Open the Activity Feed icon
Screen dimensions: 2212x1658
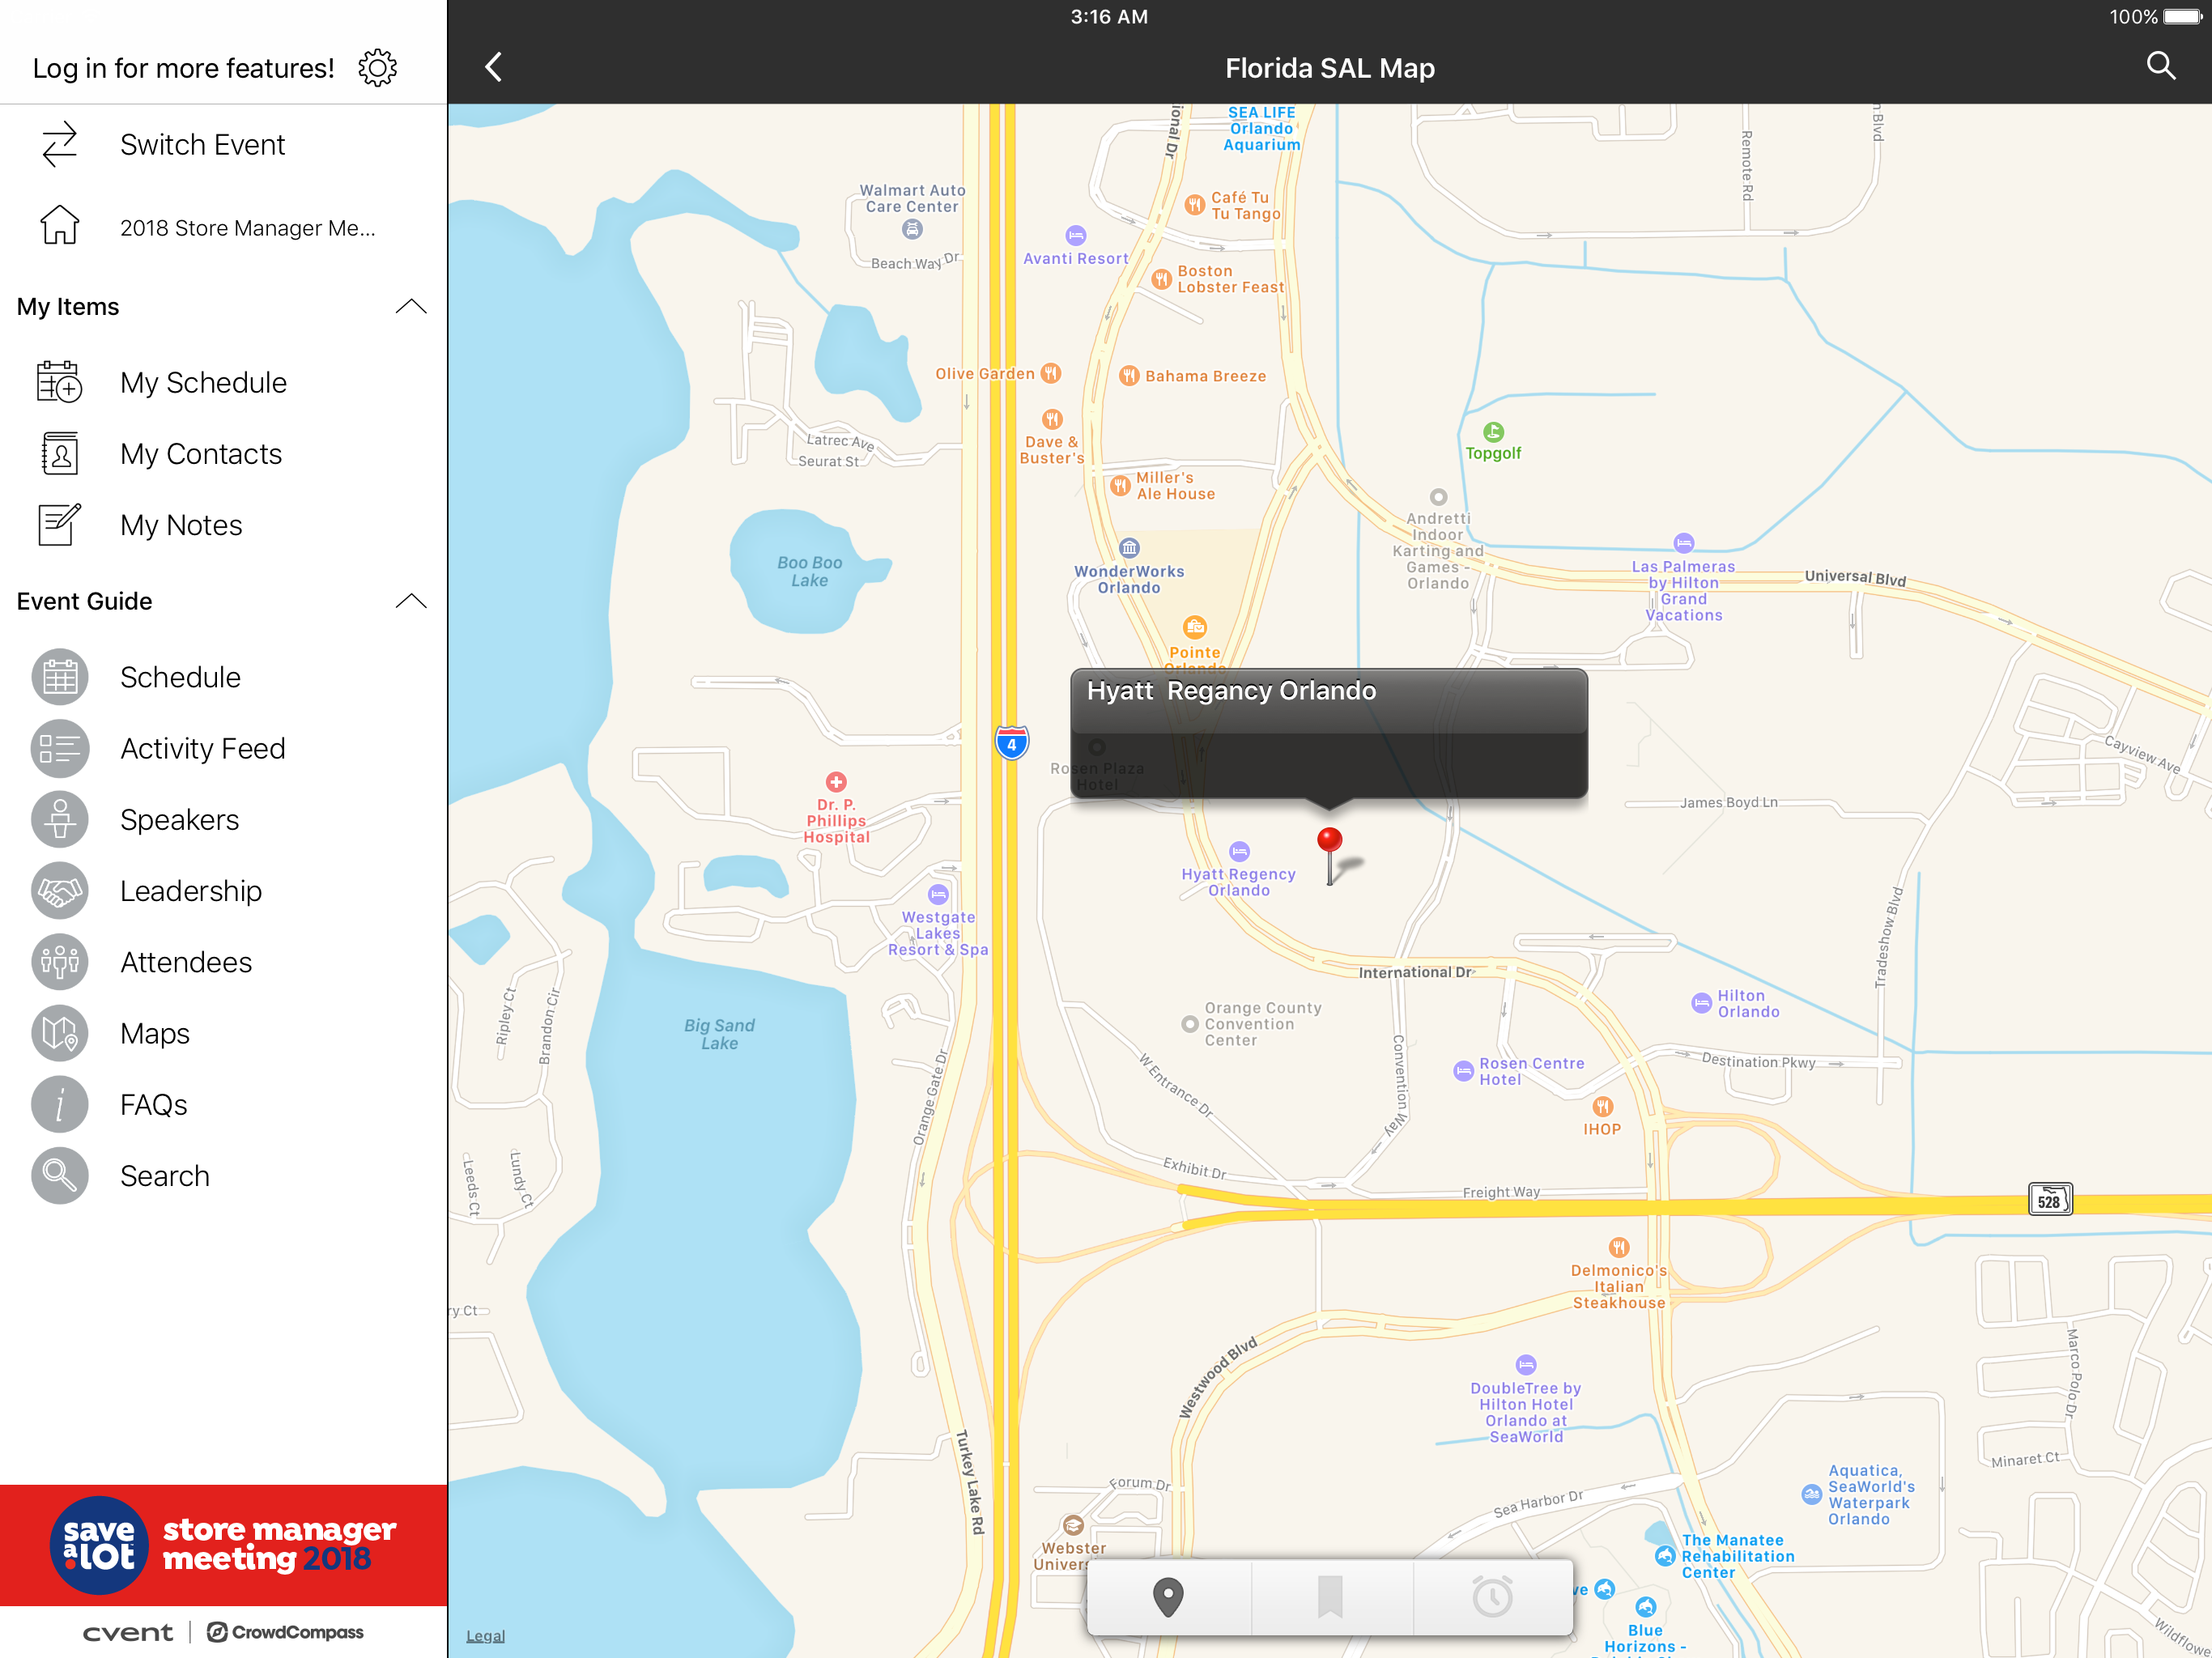coord(60,748)
